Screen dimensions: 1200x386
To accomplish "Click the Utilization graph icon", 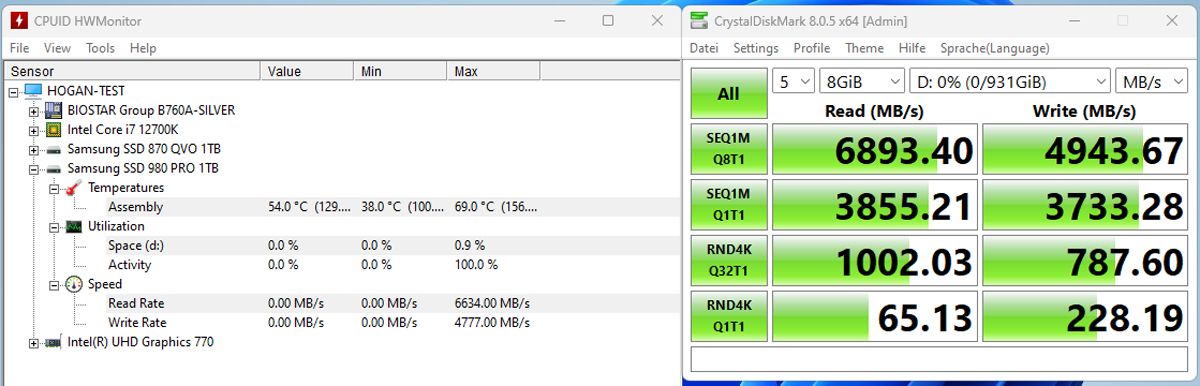I will (73, 226).
